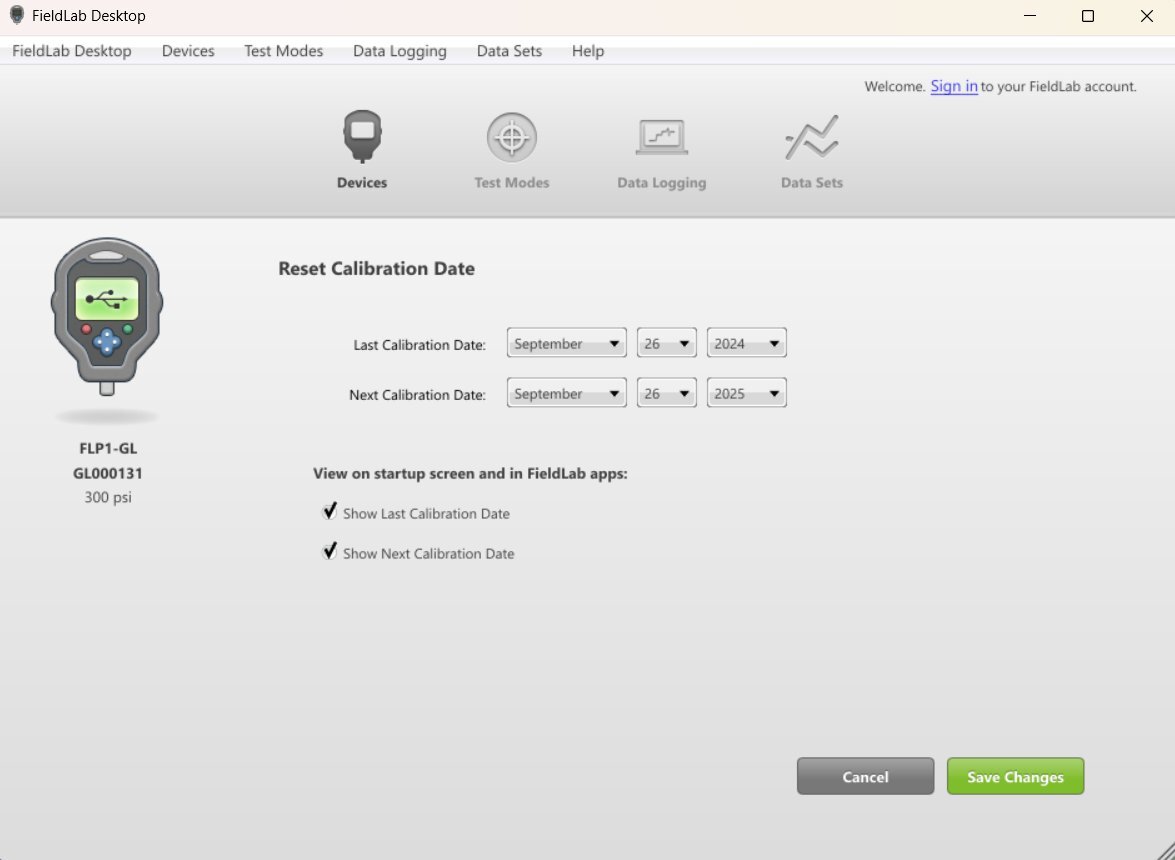Image resolution: width=1175 pixels, height=860 pixels.
Task: Open the Devices section icon
Action: coord(362,136)
